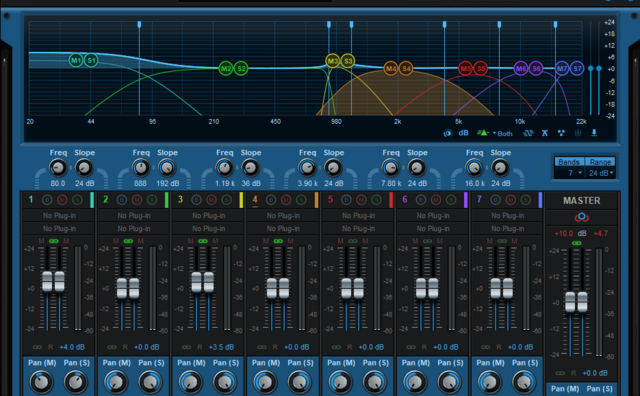640x396 pixels.
Task: Toggle the green fader link above band 2 faders
Action: (x=128, y=241)
